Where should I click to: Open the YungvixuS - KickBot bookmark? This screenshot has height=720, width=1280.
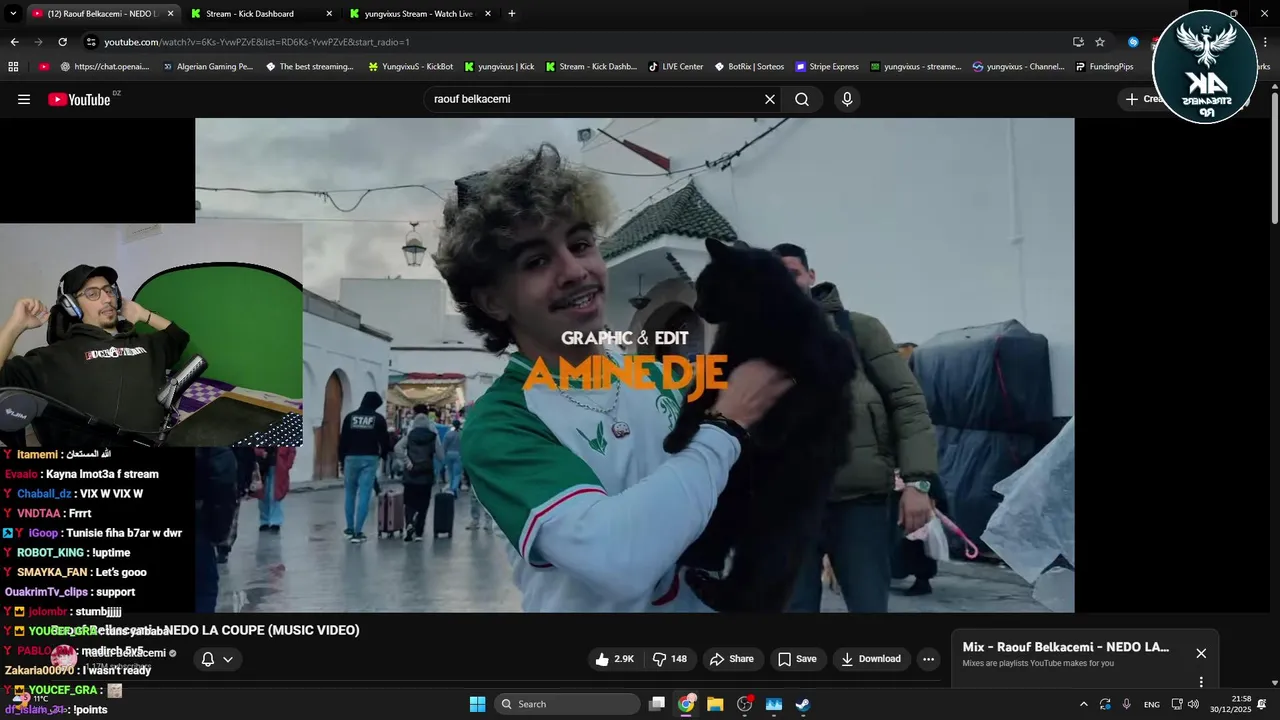tap(411, 67)
